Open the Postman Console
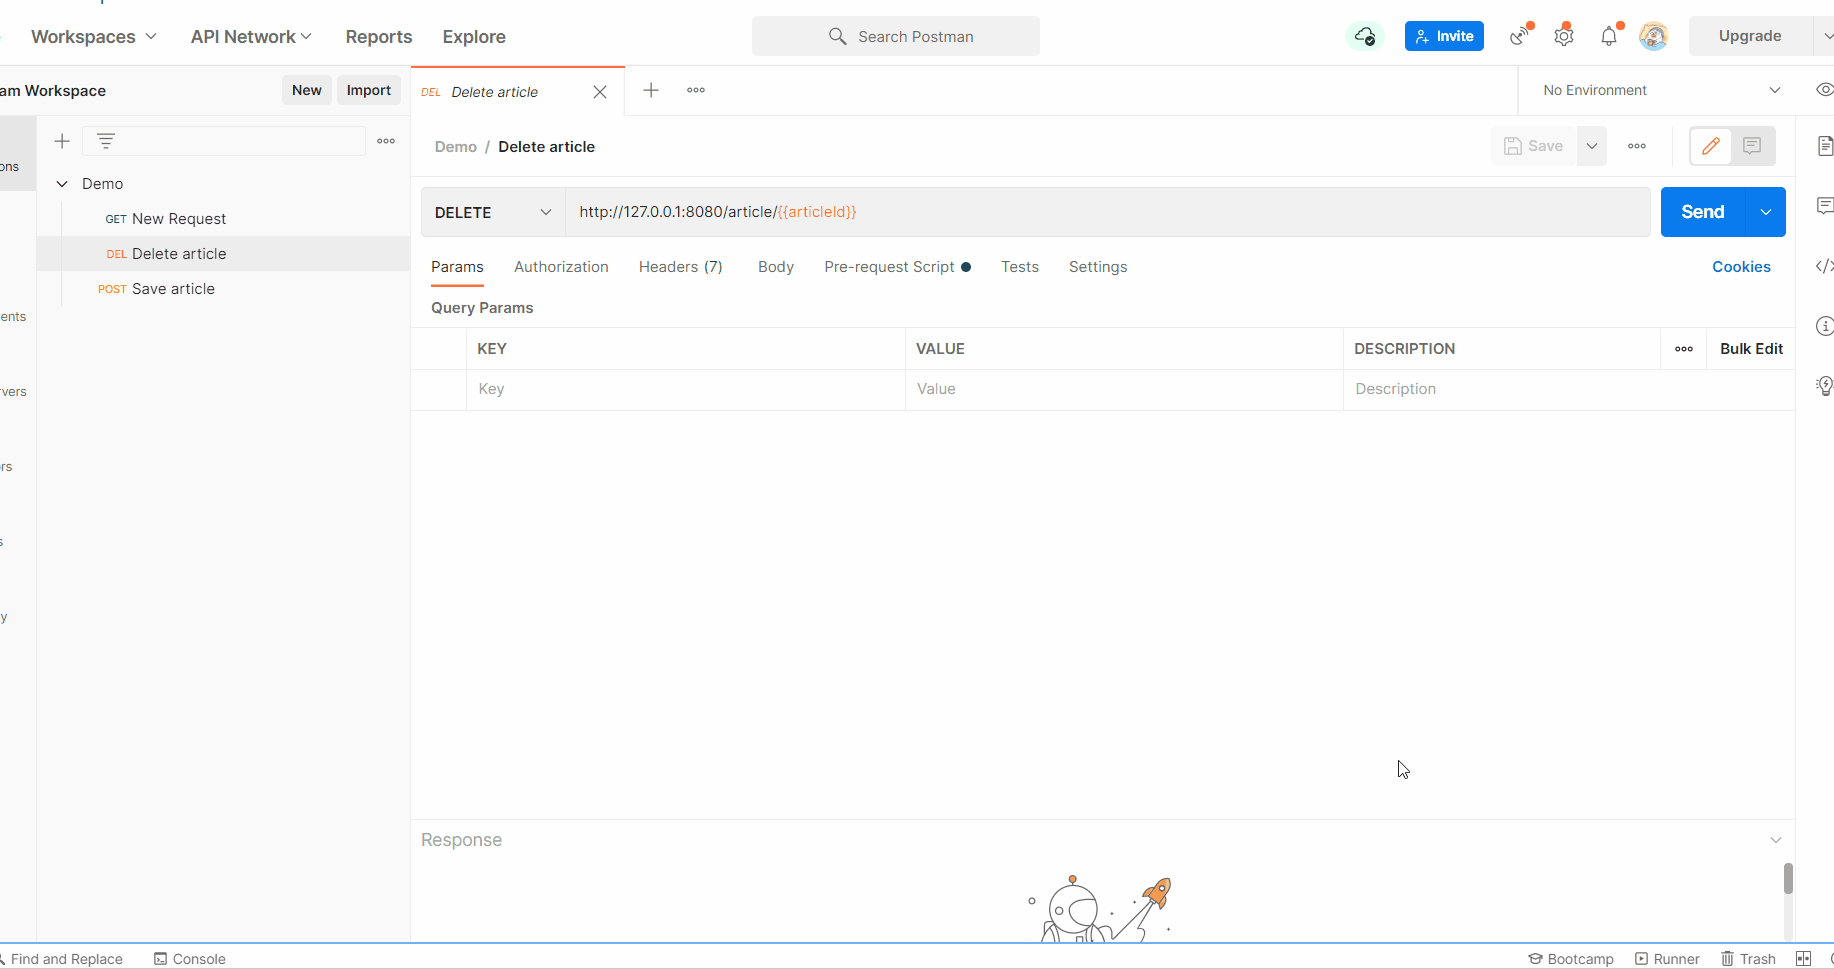 click(189, 958)
